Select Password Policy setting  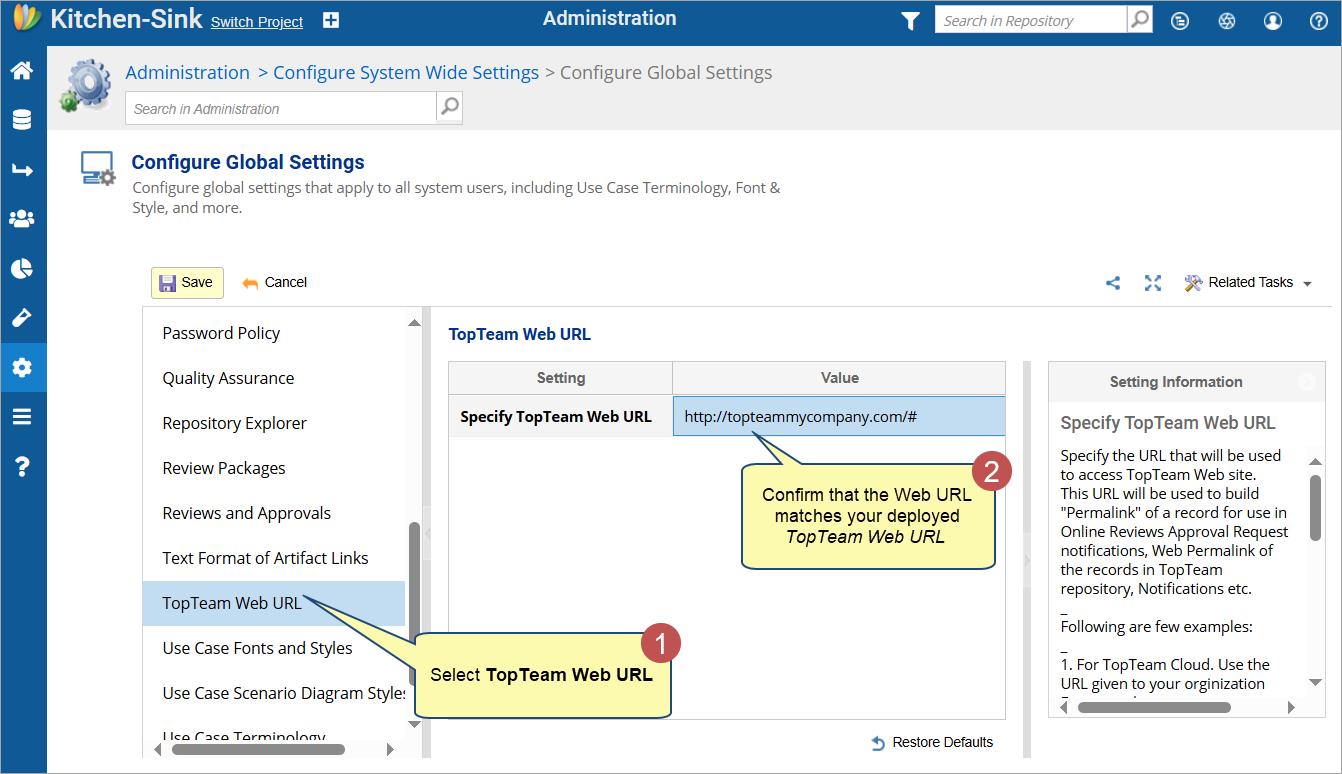(274, 333)
